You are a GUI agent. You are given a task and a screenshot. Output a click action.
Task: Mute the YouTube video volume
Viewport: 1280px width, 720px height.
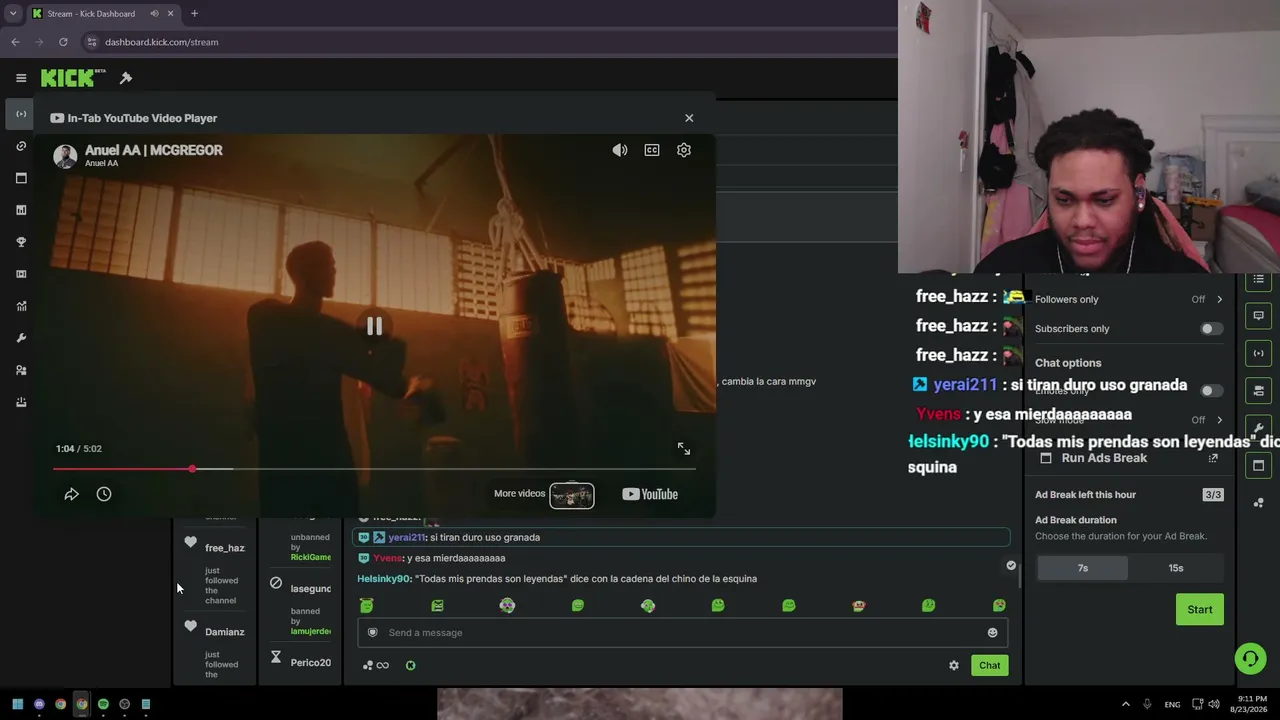coord(620,150)
